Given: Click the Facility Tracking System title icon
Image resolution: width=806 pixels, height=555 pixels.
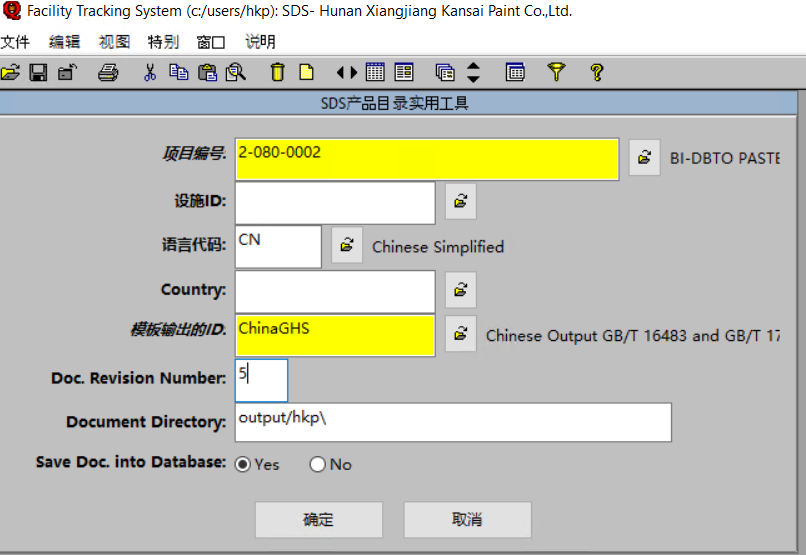Looking at the screenshot, I should (11, 10).
